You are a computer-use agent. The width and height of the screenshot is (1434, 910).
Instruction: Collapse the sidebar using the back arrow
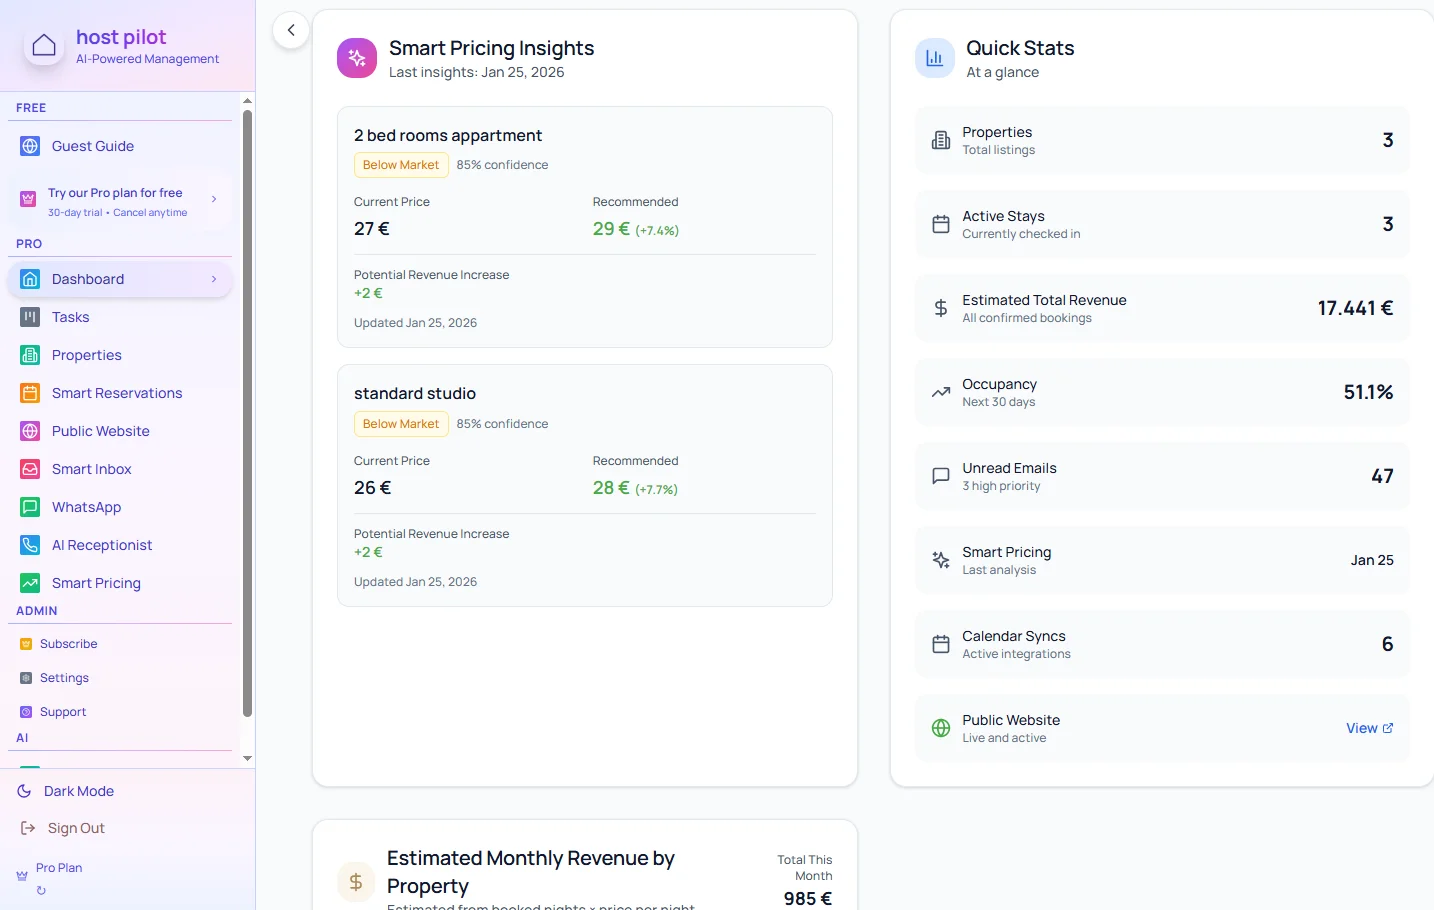click(290, 30)
